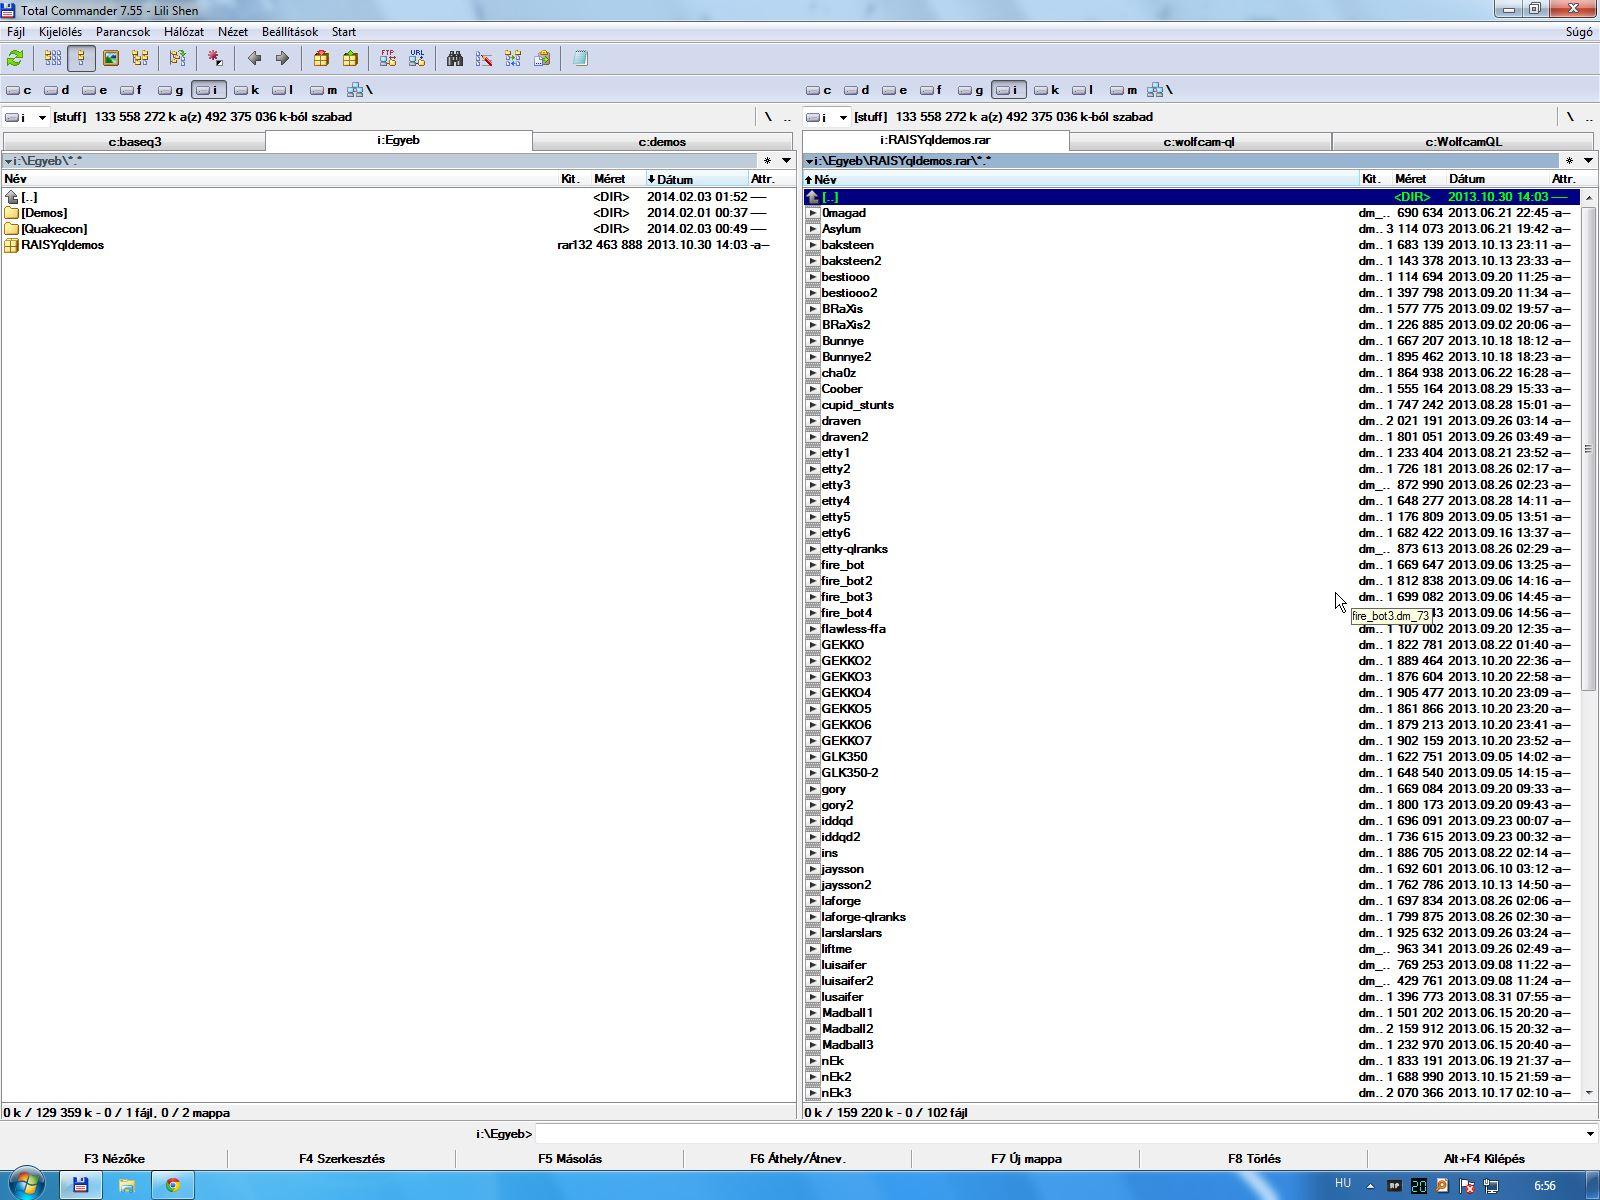1600x1200 pixels.
Task: Click the copy file names toolbar icon
Action: click(542, 59)
